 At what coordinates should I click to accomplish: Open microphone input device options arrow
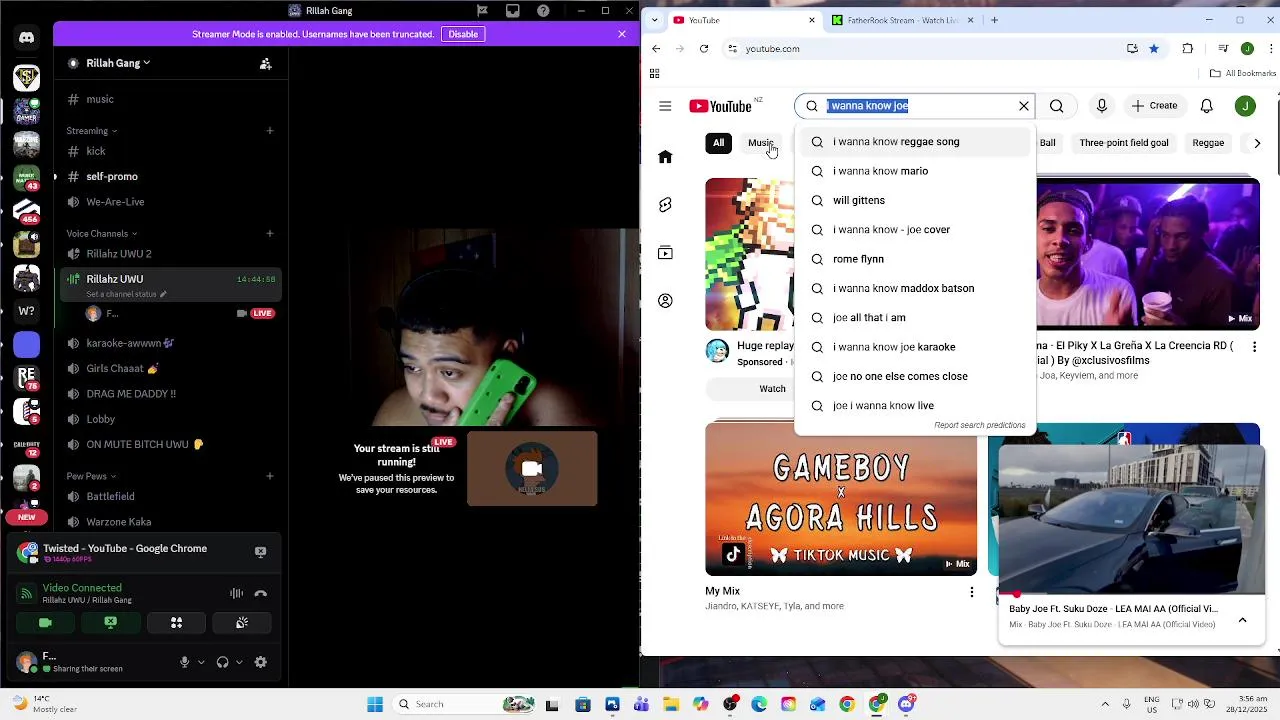pos(201,662)
